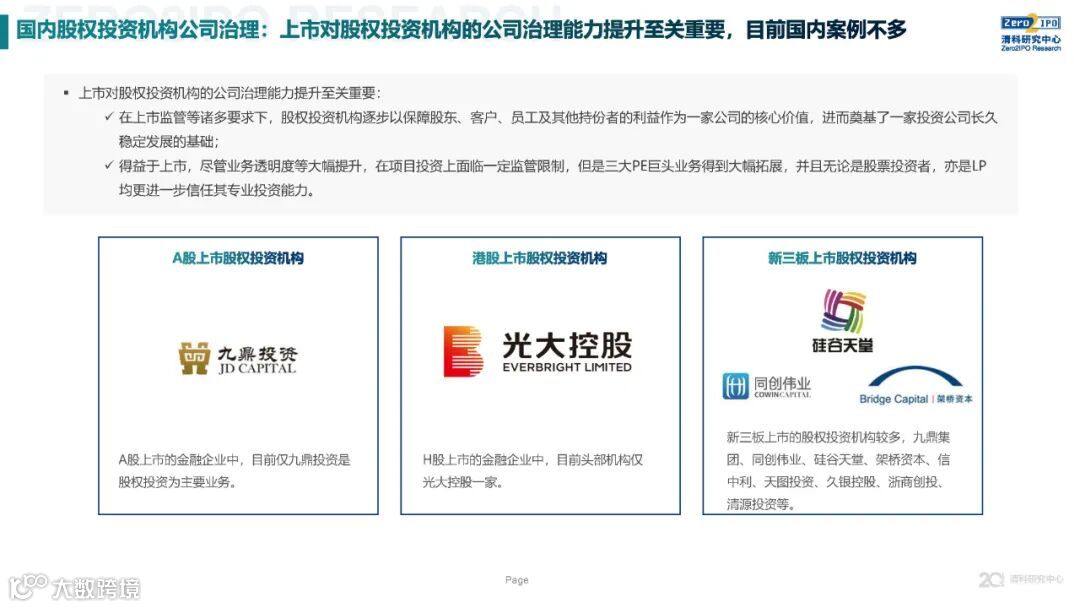Image resolution: width=1080 pixels, height=608 pixels.
Task: Click the 港股上市股权投资机构 heading
Action: pyautogui.click(x=539, y=258)
